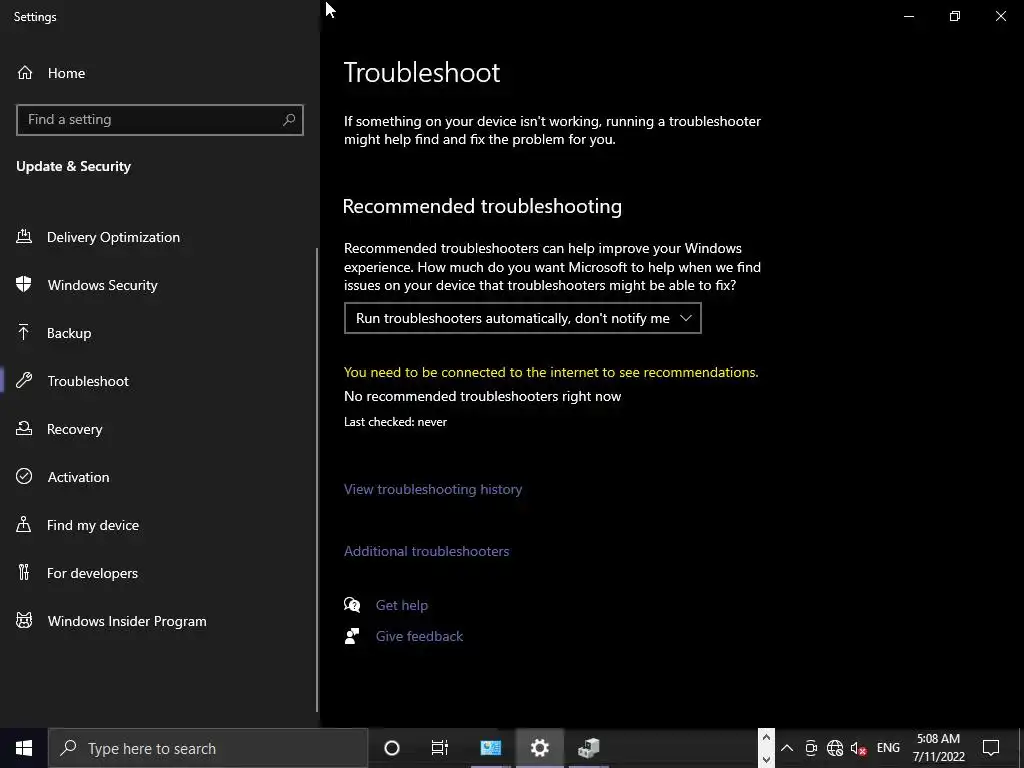Viewport: 1024px width, 768px height.
Task: Click the ENG language indicator
Action: tap(888, 748)
